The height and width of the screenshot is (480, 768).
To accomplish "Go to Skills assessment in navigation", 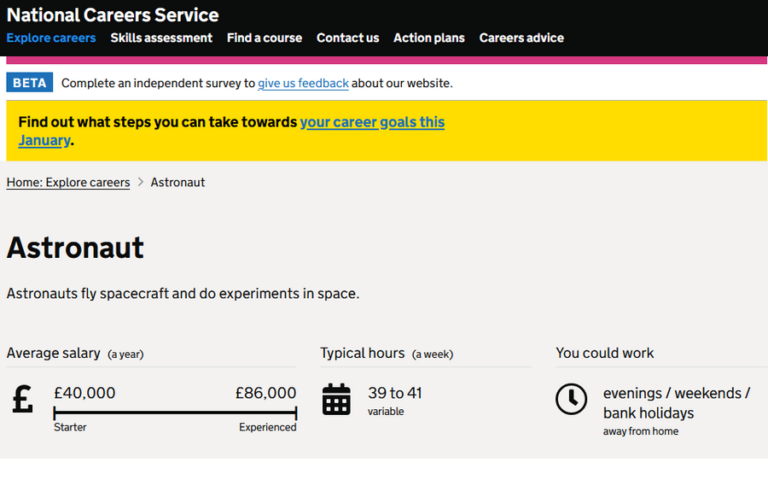I will (x=161, y=38).
